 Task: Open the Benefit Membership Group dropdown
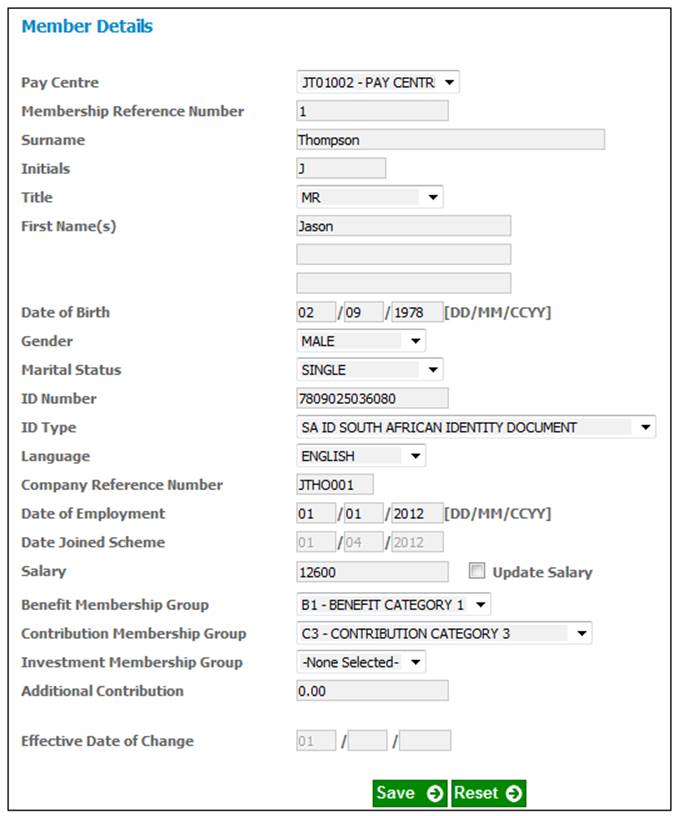coord(393,604)
